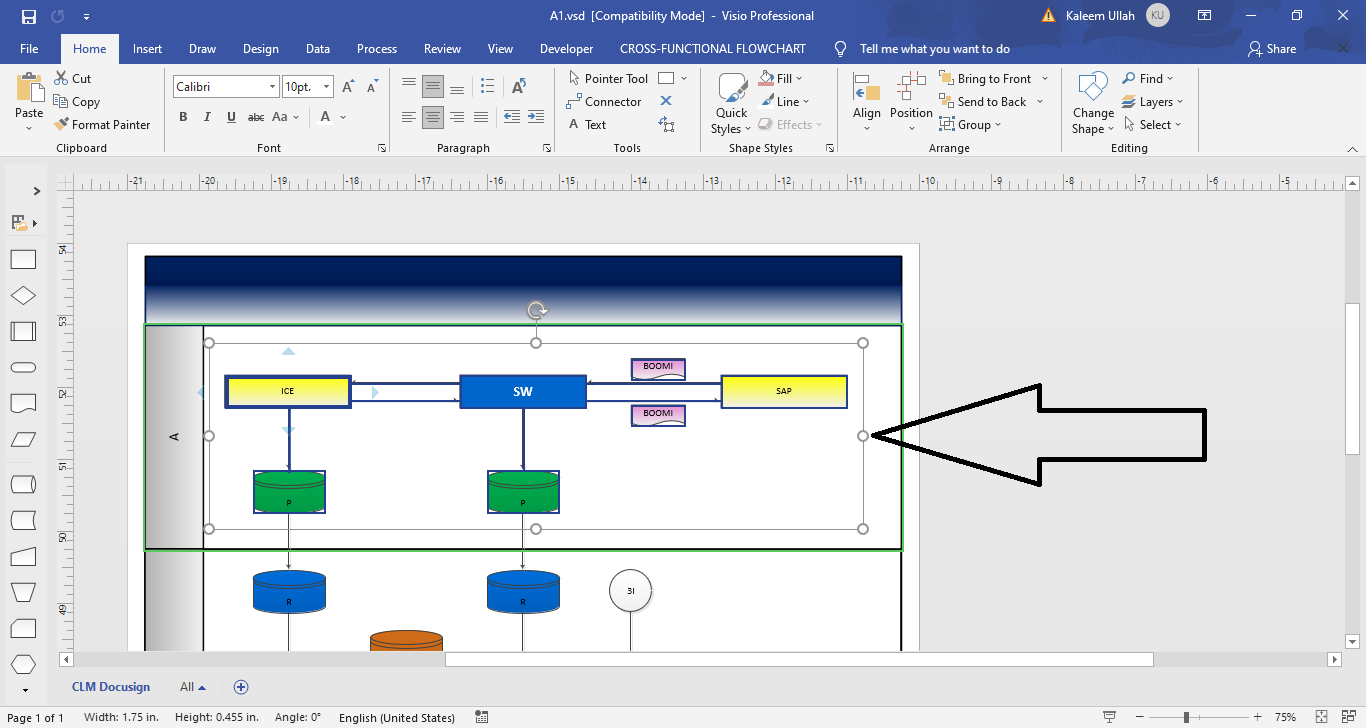Screen dimensions: 1366x728
Task: Open presentation mode from the status bar
Action: tap(1109, 717)
